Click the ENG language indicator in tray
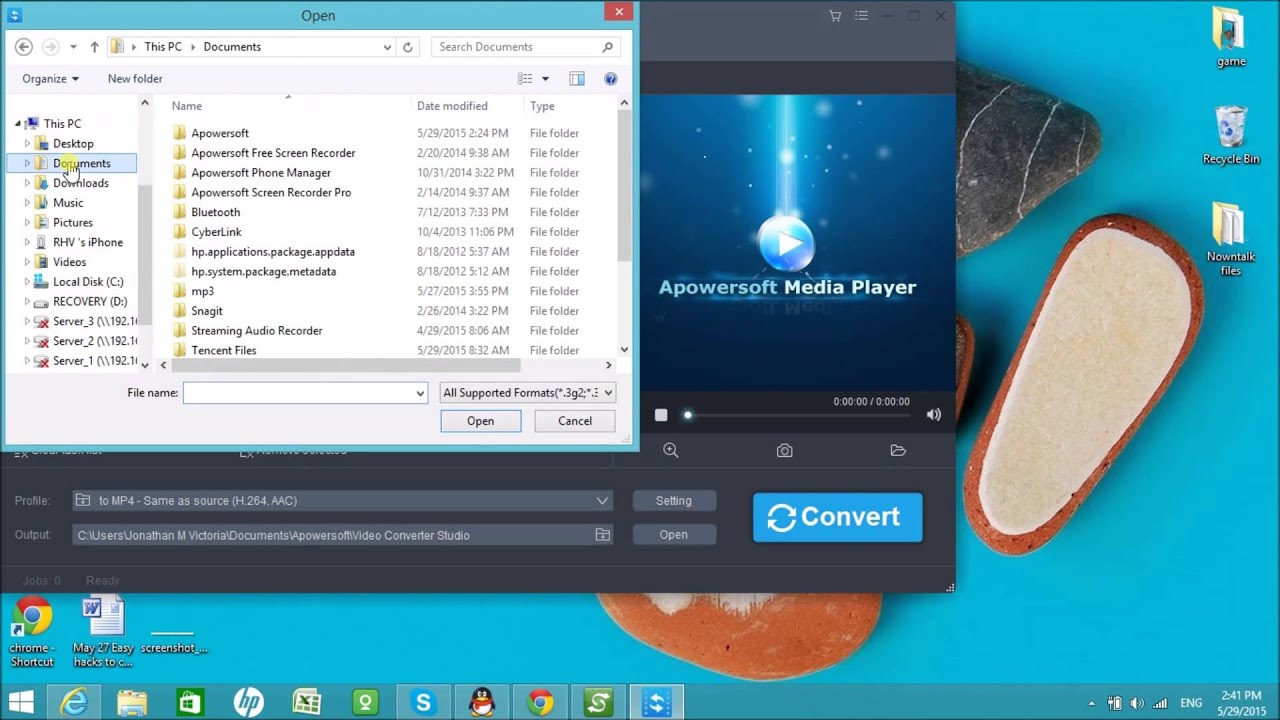 point(1191,703)
